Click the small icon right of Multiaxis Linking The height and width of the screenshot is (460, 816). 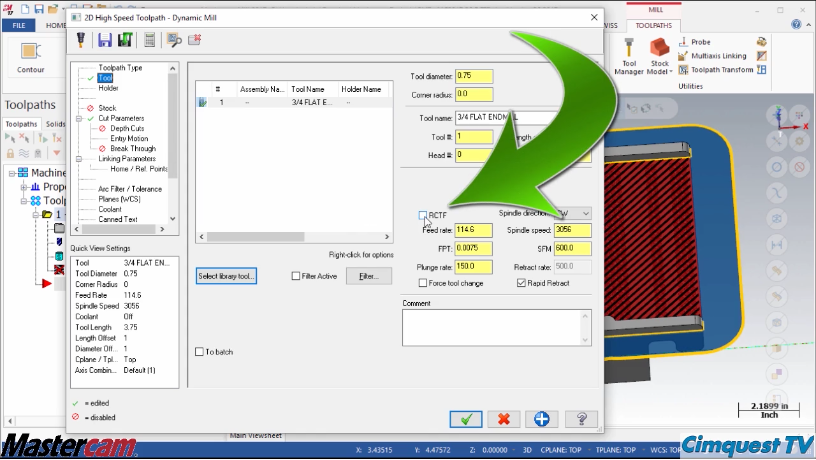point(761,56)
